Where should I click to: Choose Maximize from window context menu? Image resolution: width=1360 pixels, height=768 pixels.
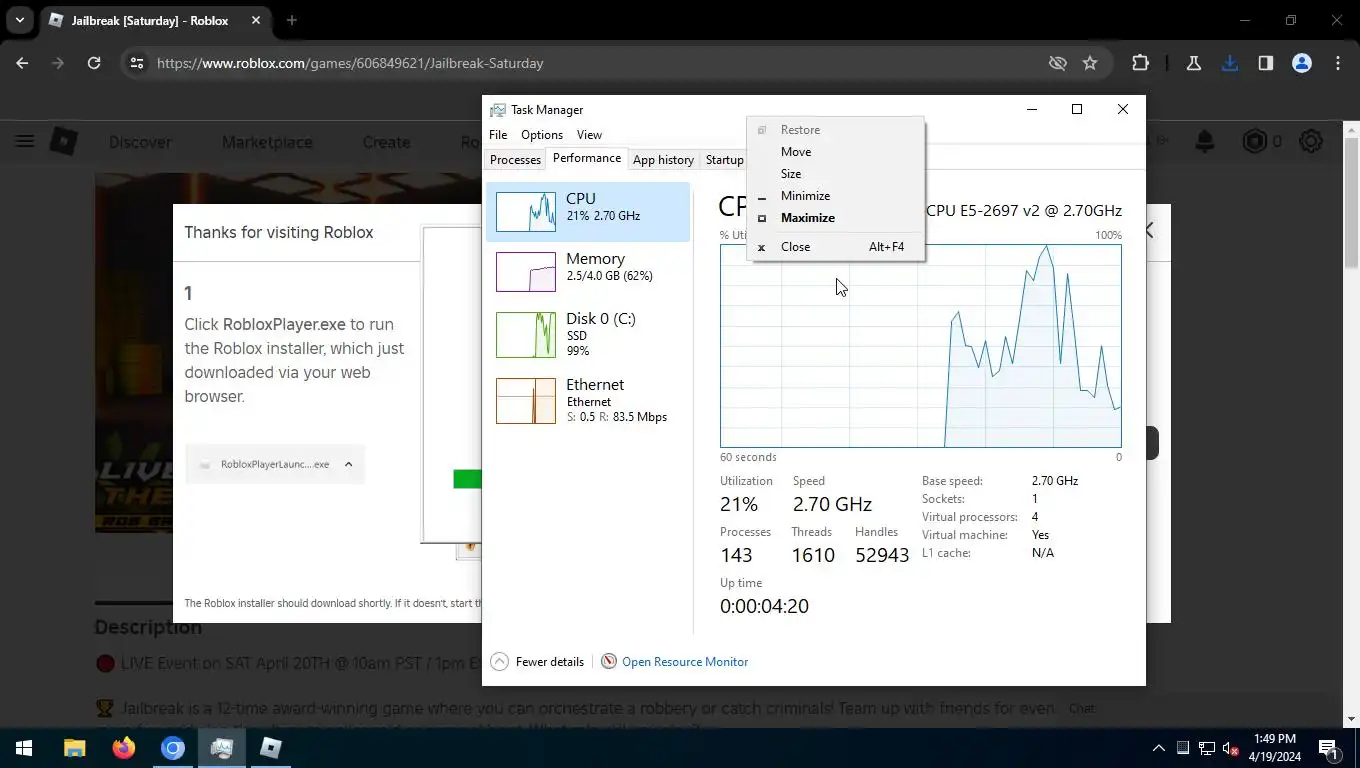(x=835, y=218)
